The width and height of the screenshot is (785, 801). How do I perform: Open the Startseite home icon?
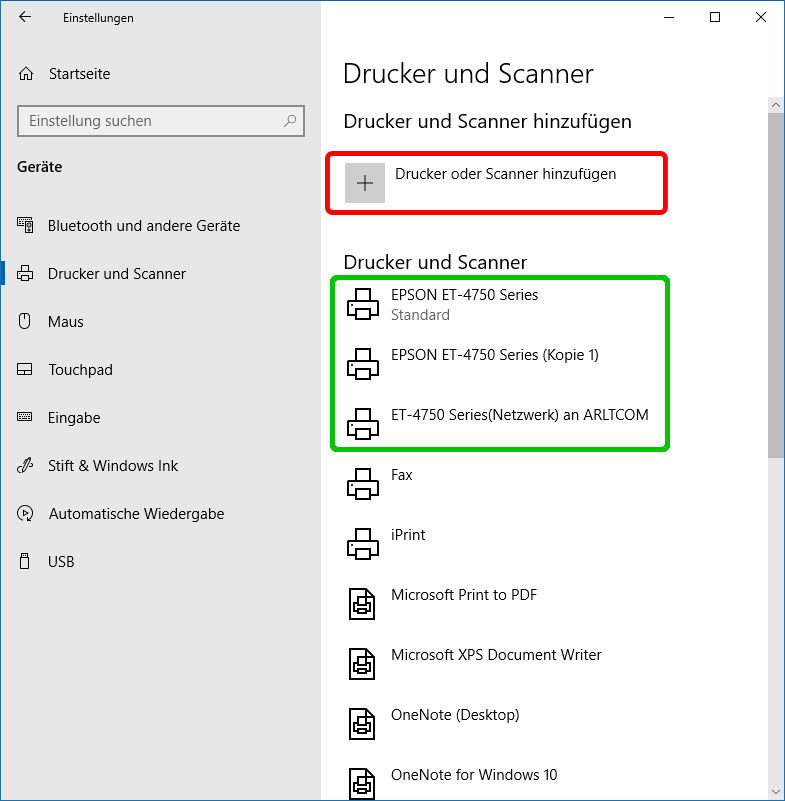27,74
